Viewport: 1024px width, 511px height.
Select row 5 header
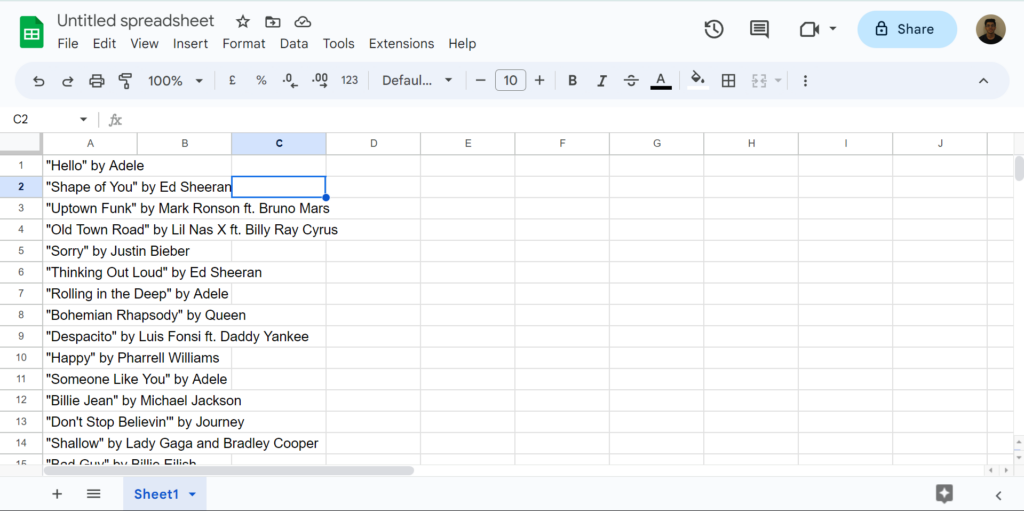pos(21,251)
